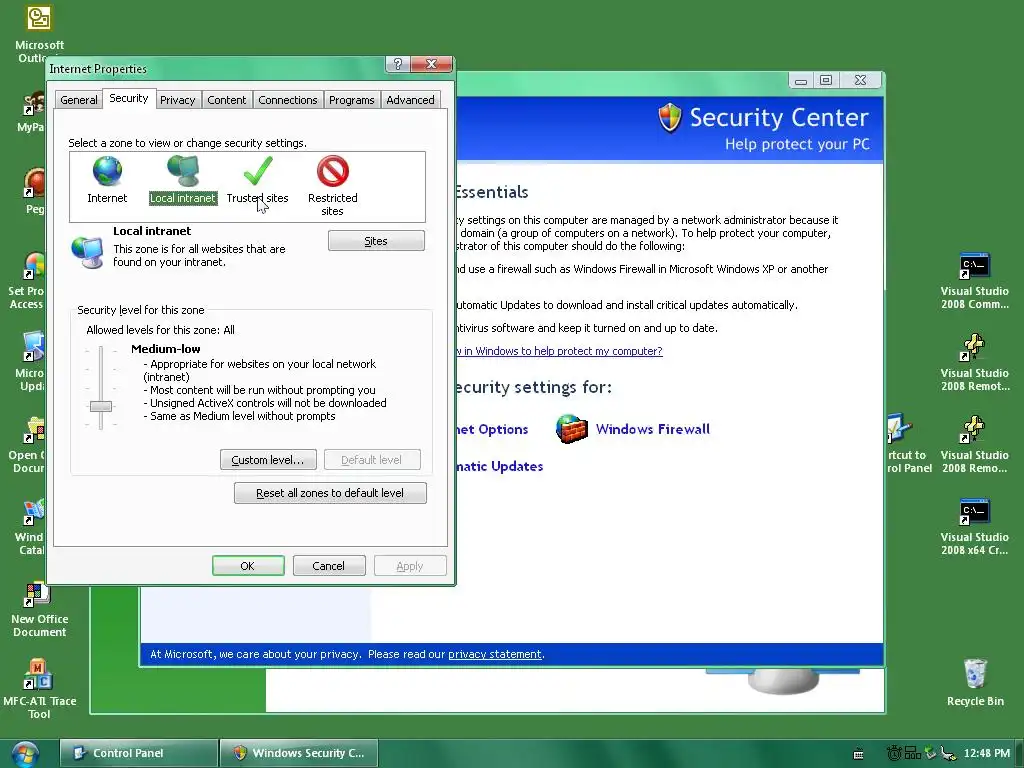The image size is (1024, 768).
Task: Open the Microsoft Outlook desktop icon
Action: tap(39, 35)
